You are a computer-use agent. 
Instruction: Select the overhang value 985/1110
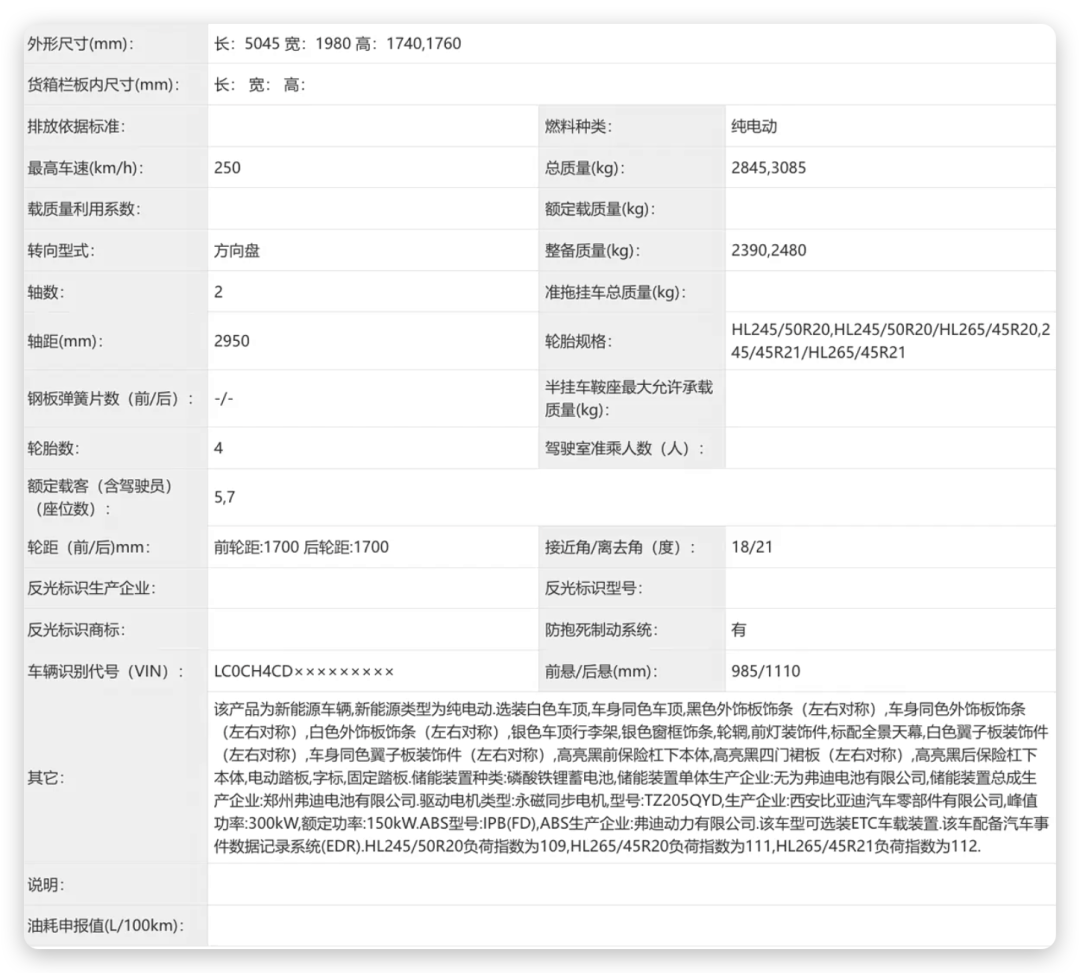(766, 671)
